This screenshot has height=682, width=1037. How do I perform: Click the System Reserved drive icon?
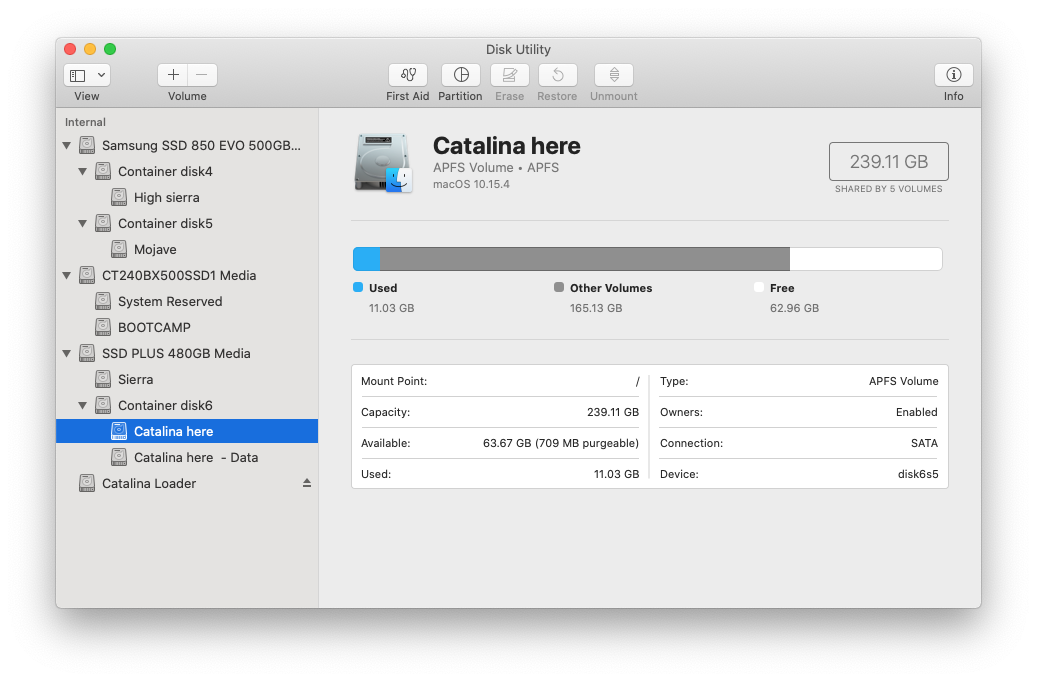(x=103, y=302)
